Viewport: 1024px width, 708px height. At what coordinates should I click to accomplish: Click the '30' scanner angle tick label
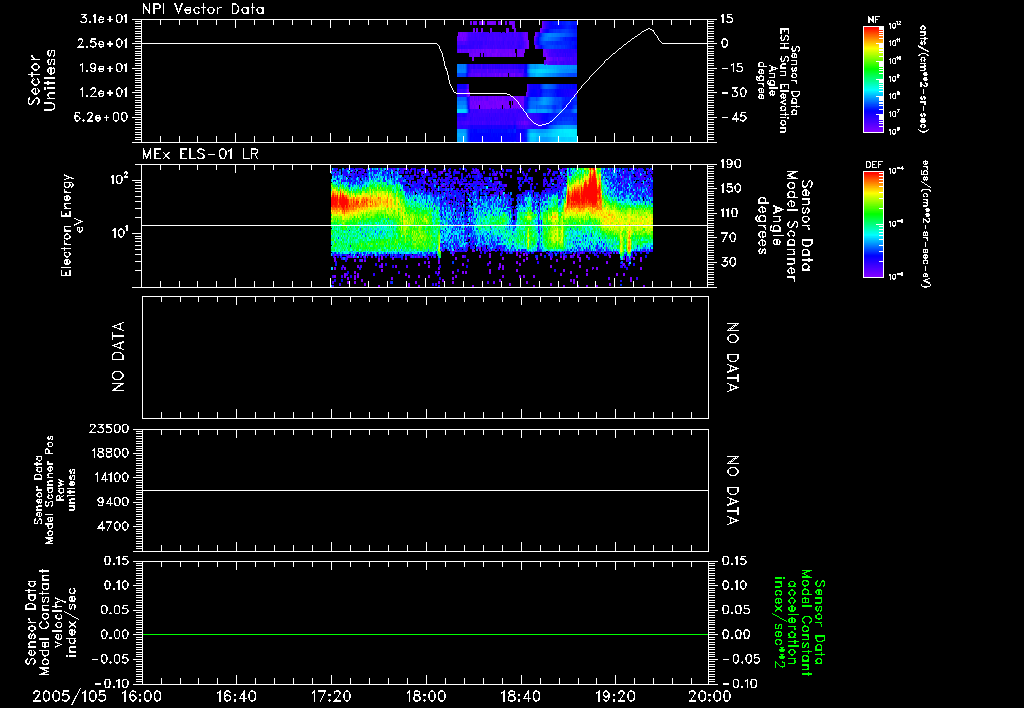pyautogui.click(x=729, y=263)
